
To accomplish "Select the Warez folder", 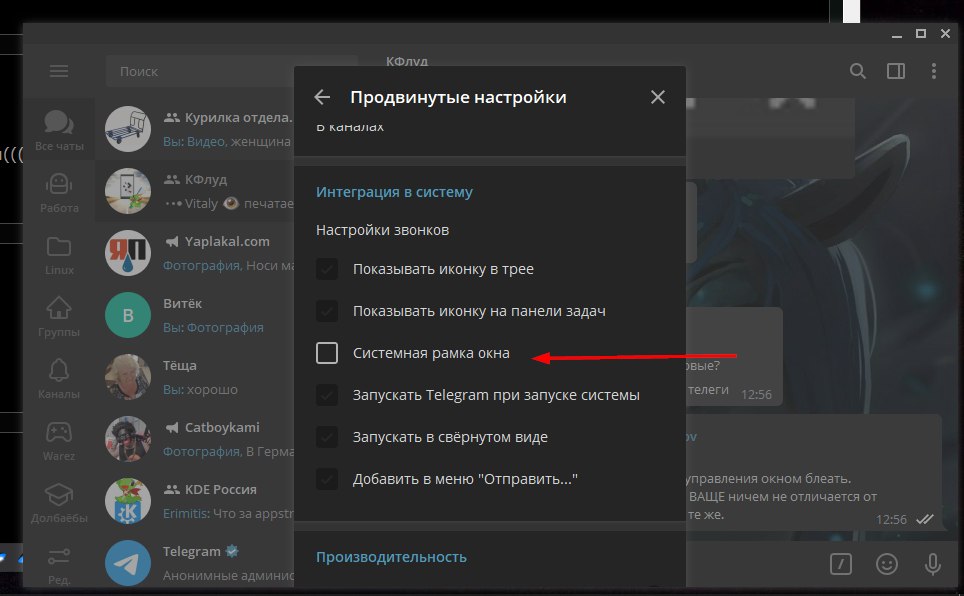I will pyautogui.click(x=59, y=440).
